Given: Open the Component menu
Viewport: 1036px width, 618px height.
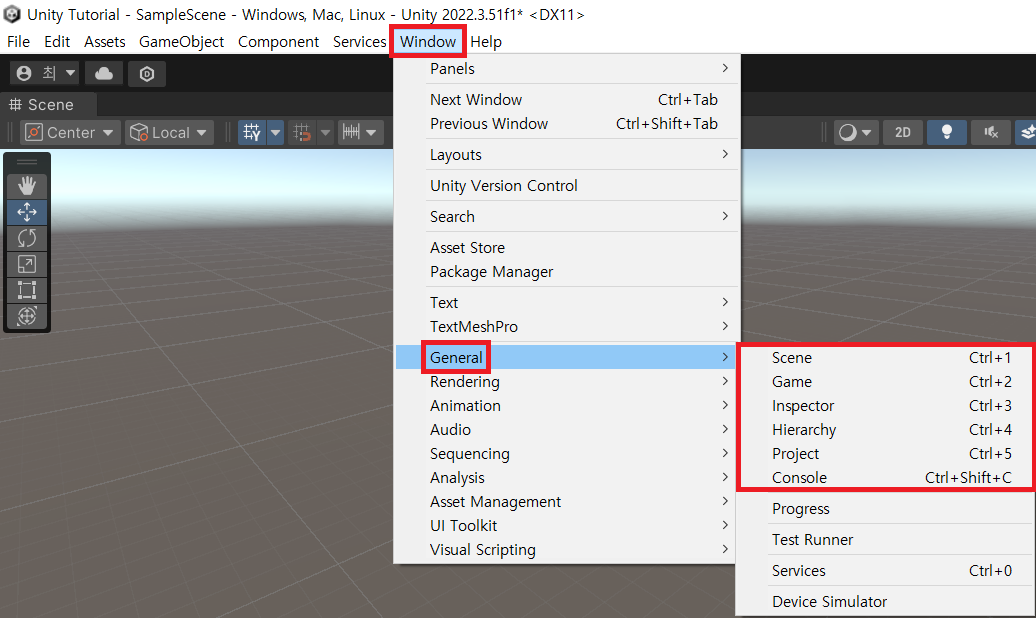Looking at the screenshot, I should tap(278, 42).
